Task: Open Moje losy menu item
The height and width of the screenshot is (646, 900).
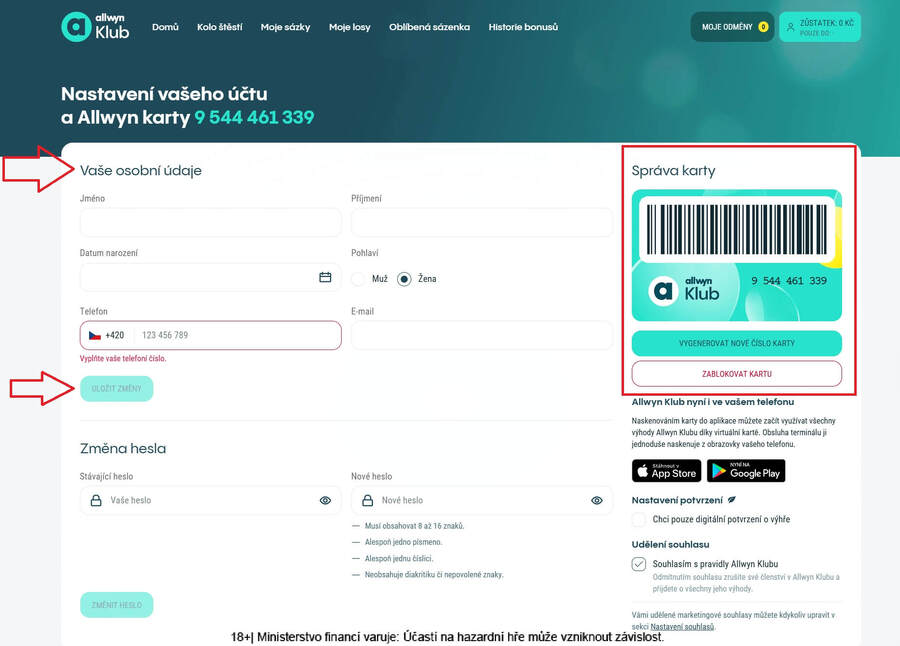Action: point(350,27)
